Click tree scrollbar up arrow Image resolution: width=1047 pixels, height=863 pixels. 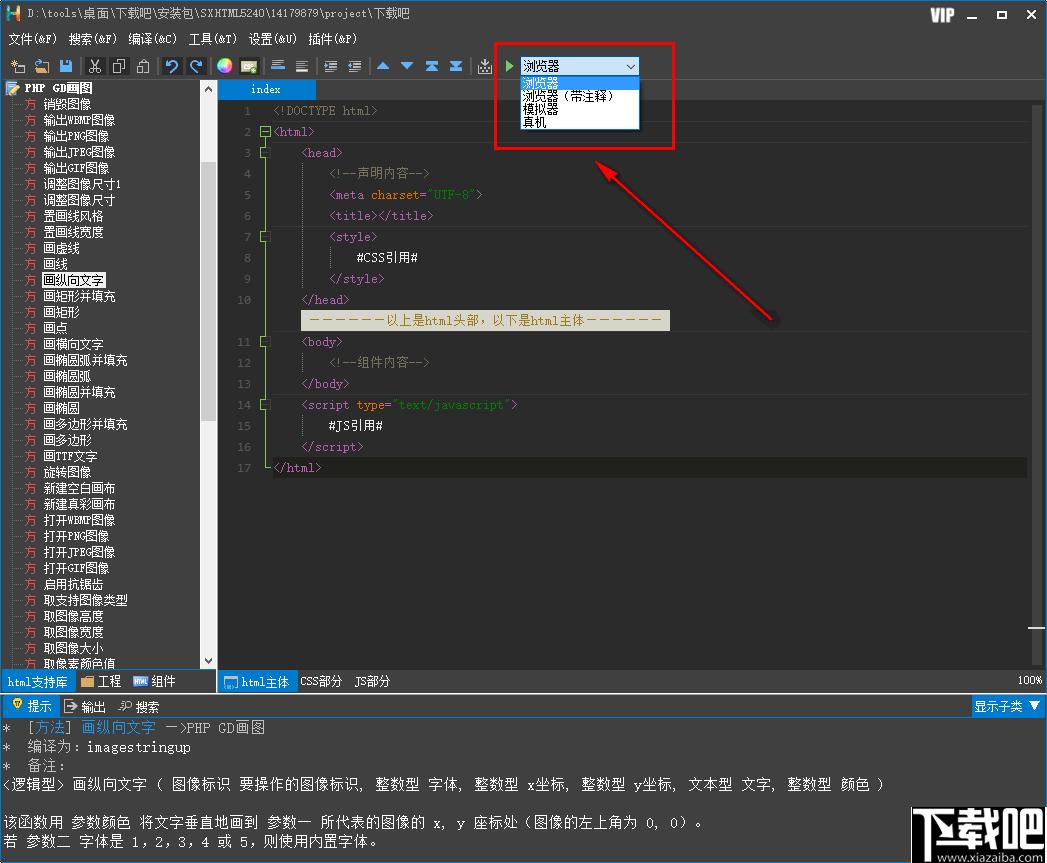pyautogui.click(x=208, y=89)
